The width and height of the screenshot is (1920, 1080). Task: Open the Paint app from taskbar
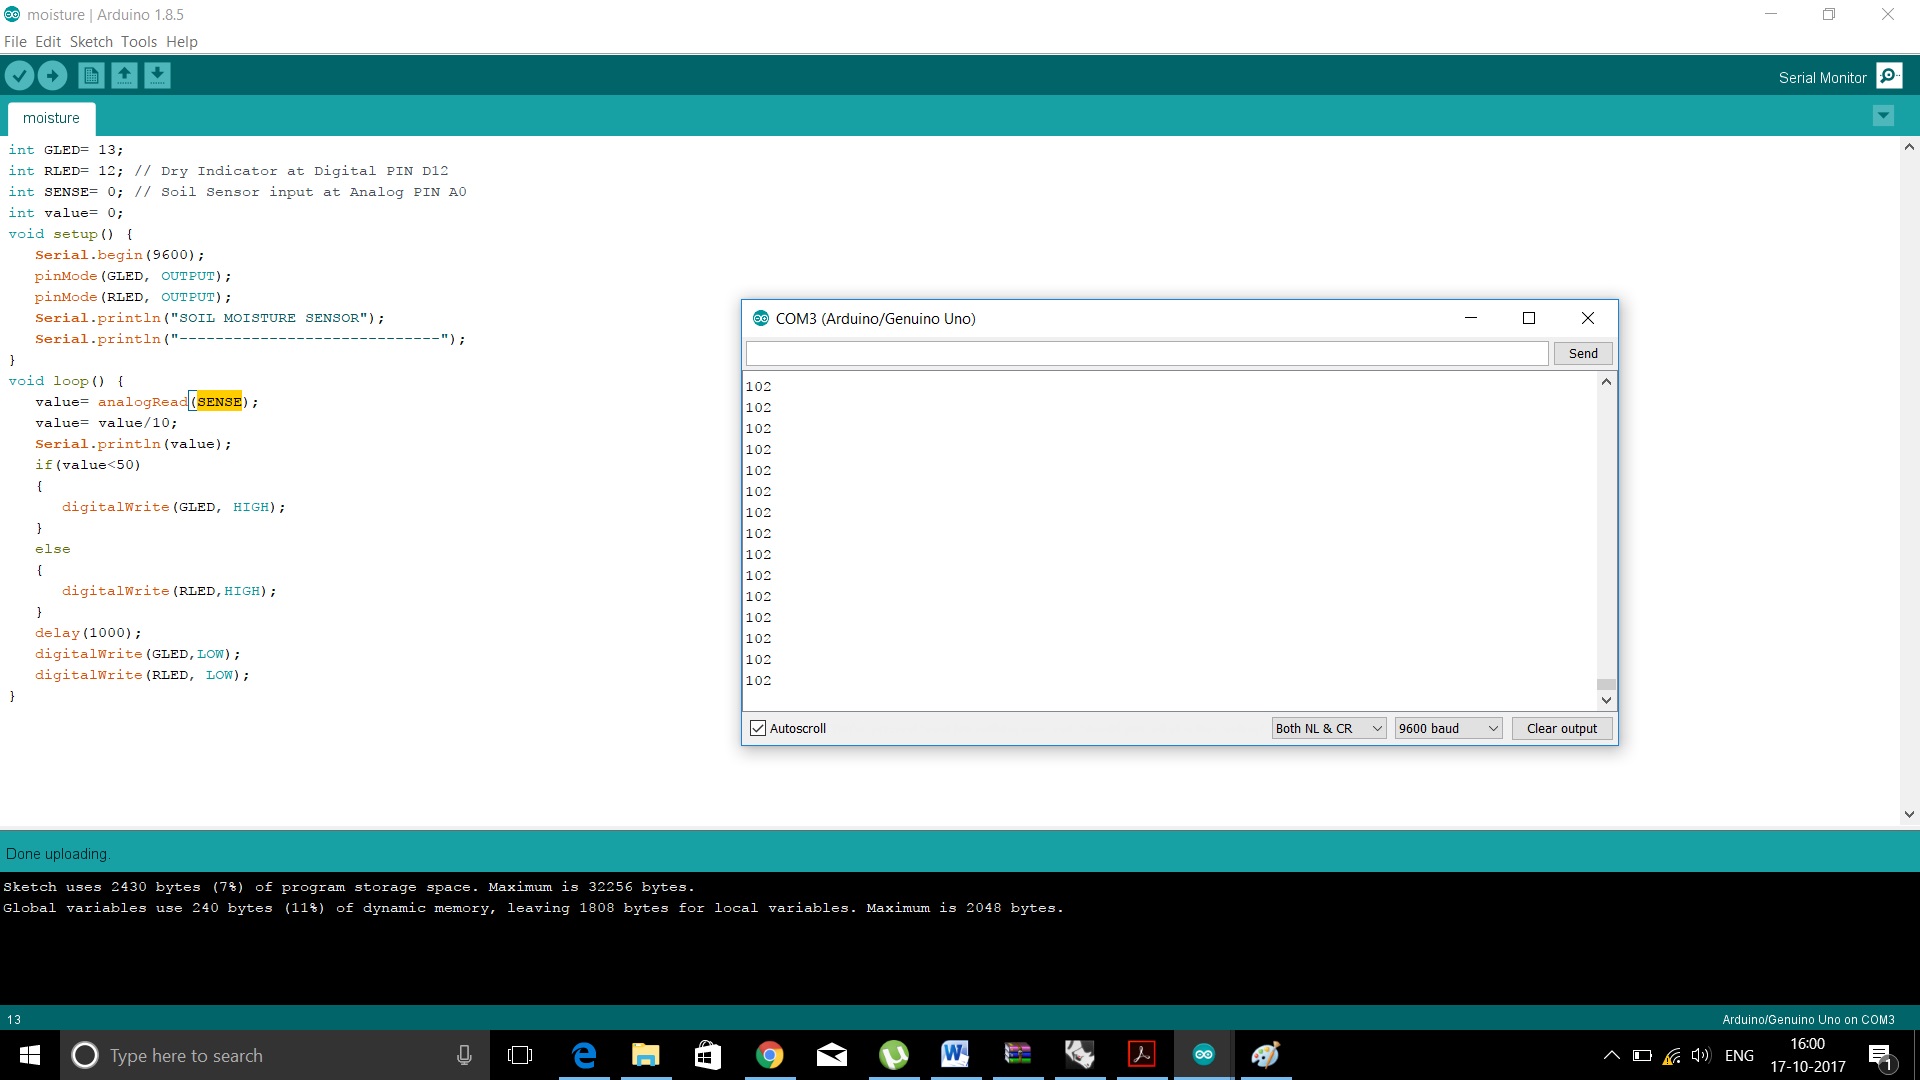tap(1266, 1055)
